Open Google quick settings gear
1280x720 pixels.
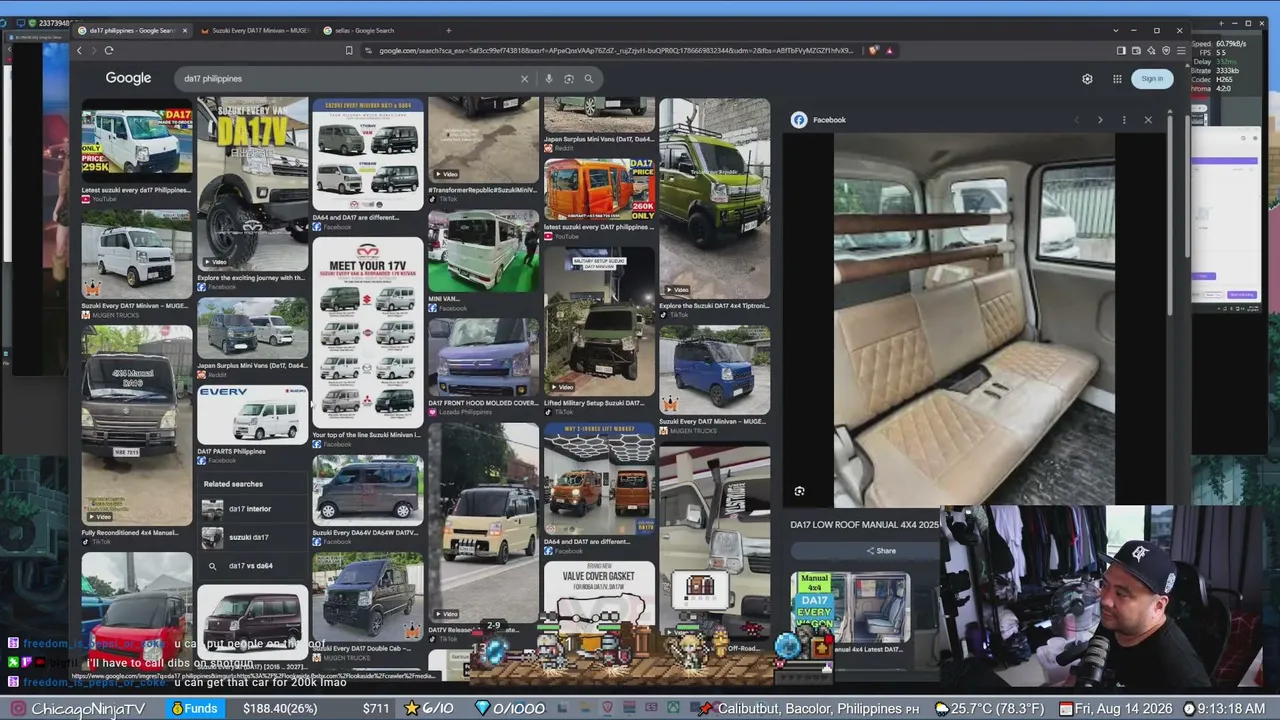(1087, 79)
